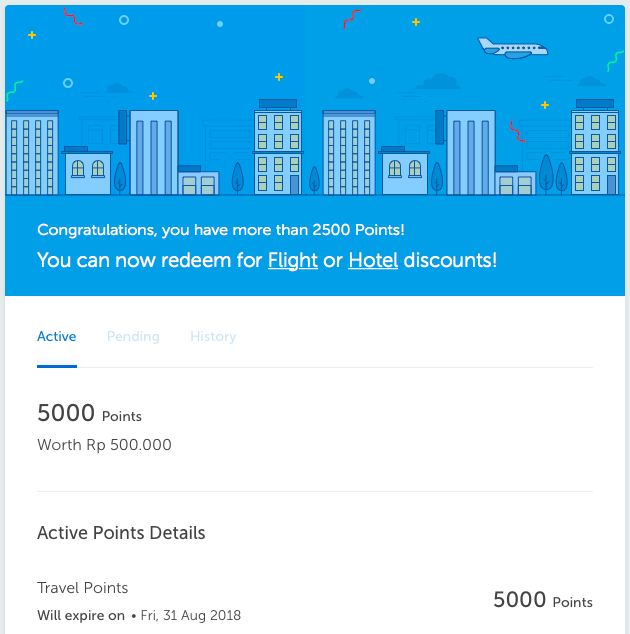The height and width of the screenshot is (634, 630).
Task: Click the red squiggle confetti at top center
Action: point(351,18)
